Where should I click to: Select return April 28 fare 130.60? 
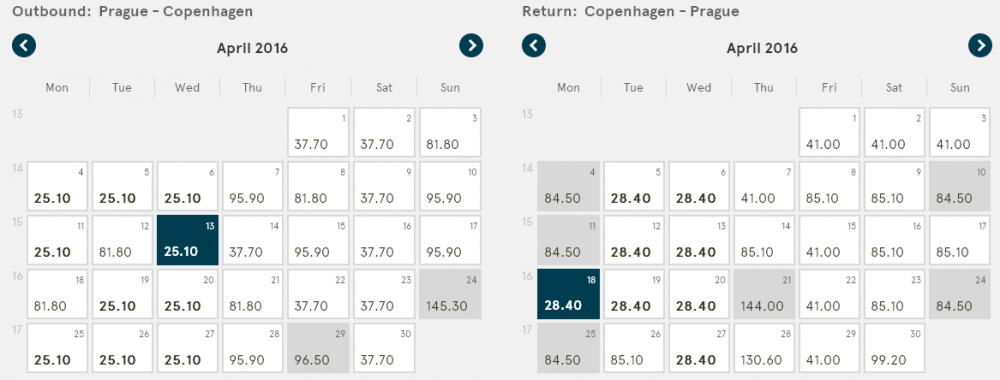pos(764,347)
